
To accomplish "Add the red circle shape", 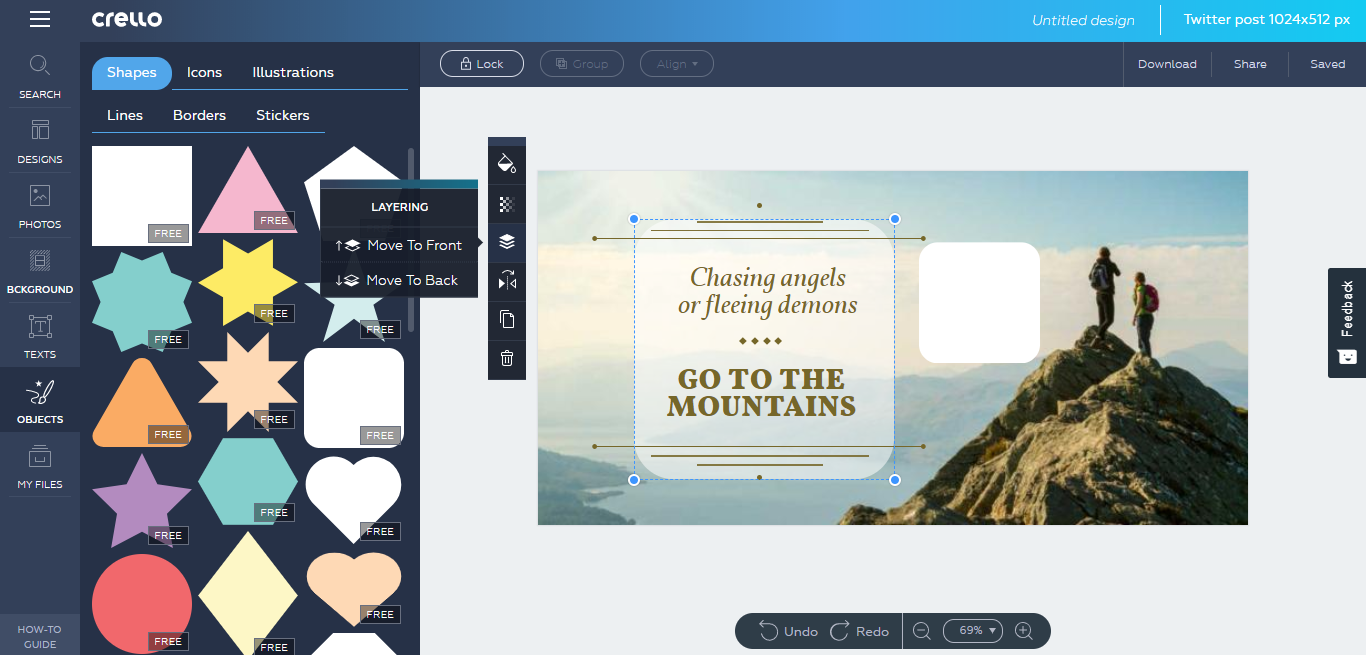I will 142,604.
